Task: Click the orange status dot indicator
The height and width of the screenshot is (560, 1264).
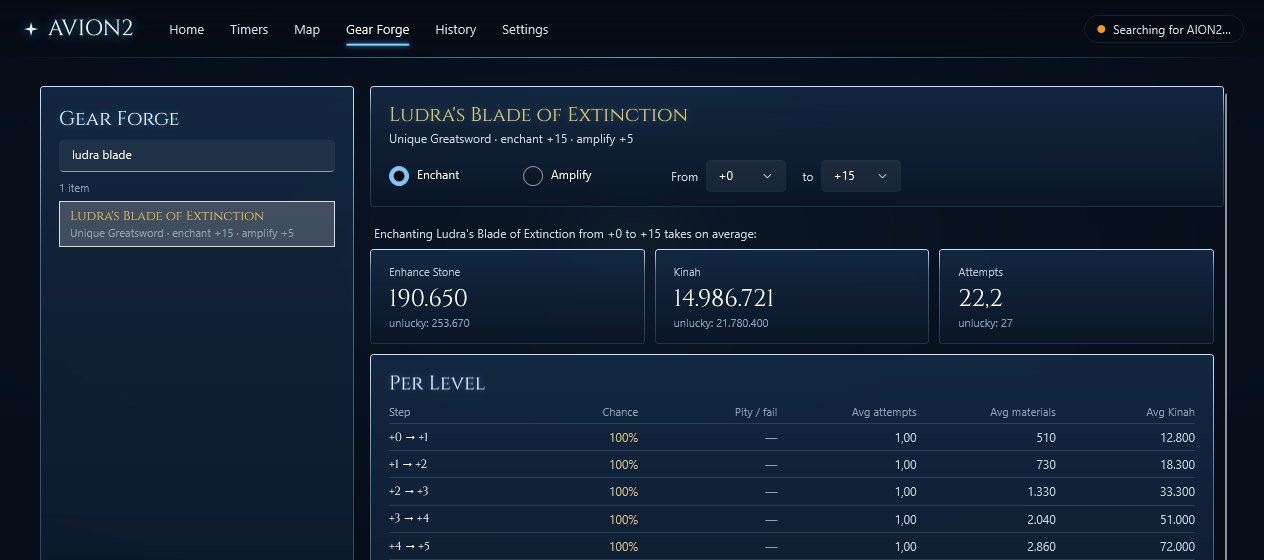Action: pos(1102,30)
